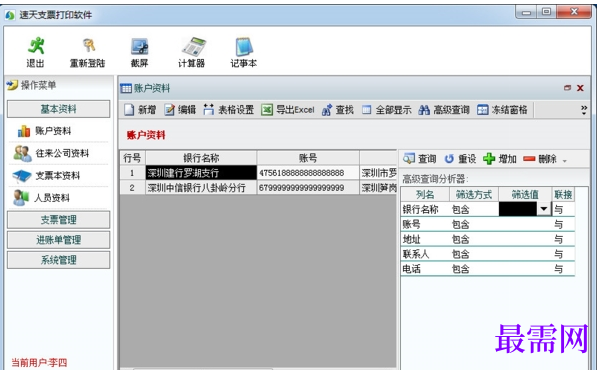
Task: Select 电话 column name in analyzer
Action: (412, 269)
